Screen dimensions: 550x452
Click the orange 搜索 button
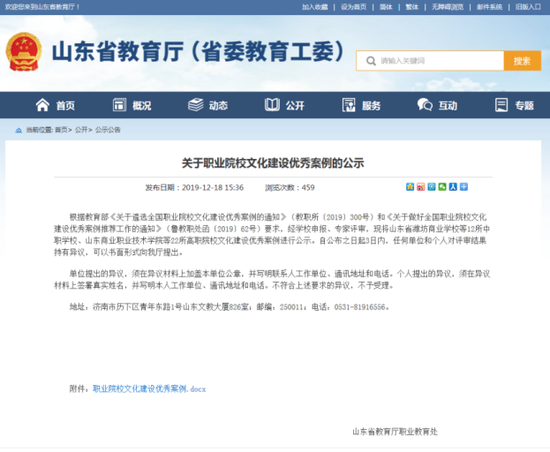coord(522,61)
